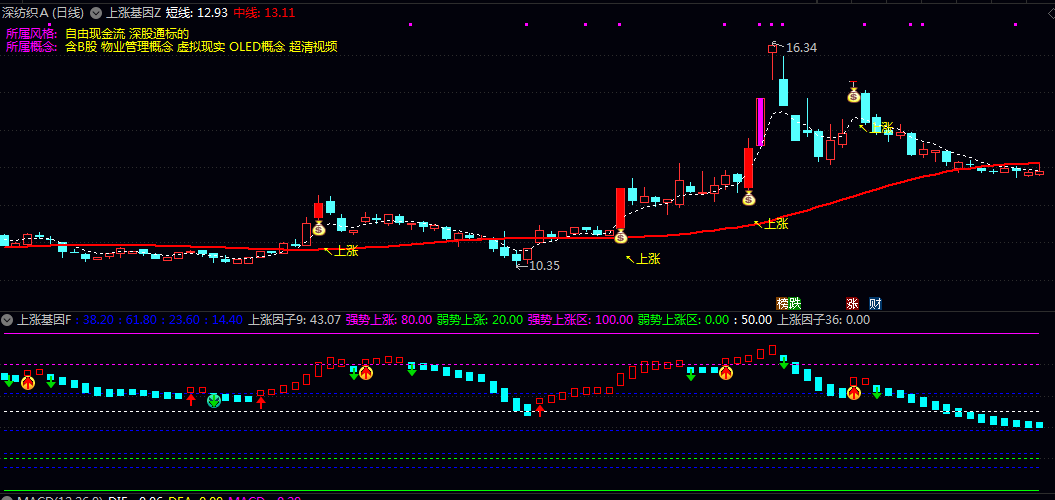This screenshot has width=1055, height=500.
Task: Click the 虚拟现实 concept tag
Action: pyautogui.click(x=201, y=47)
